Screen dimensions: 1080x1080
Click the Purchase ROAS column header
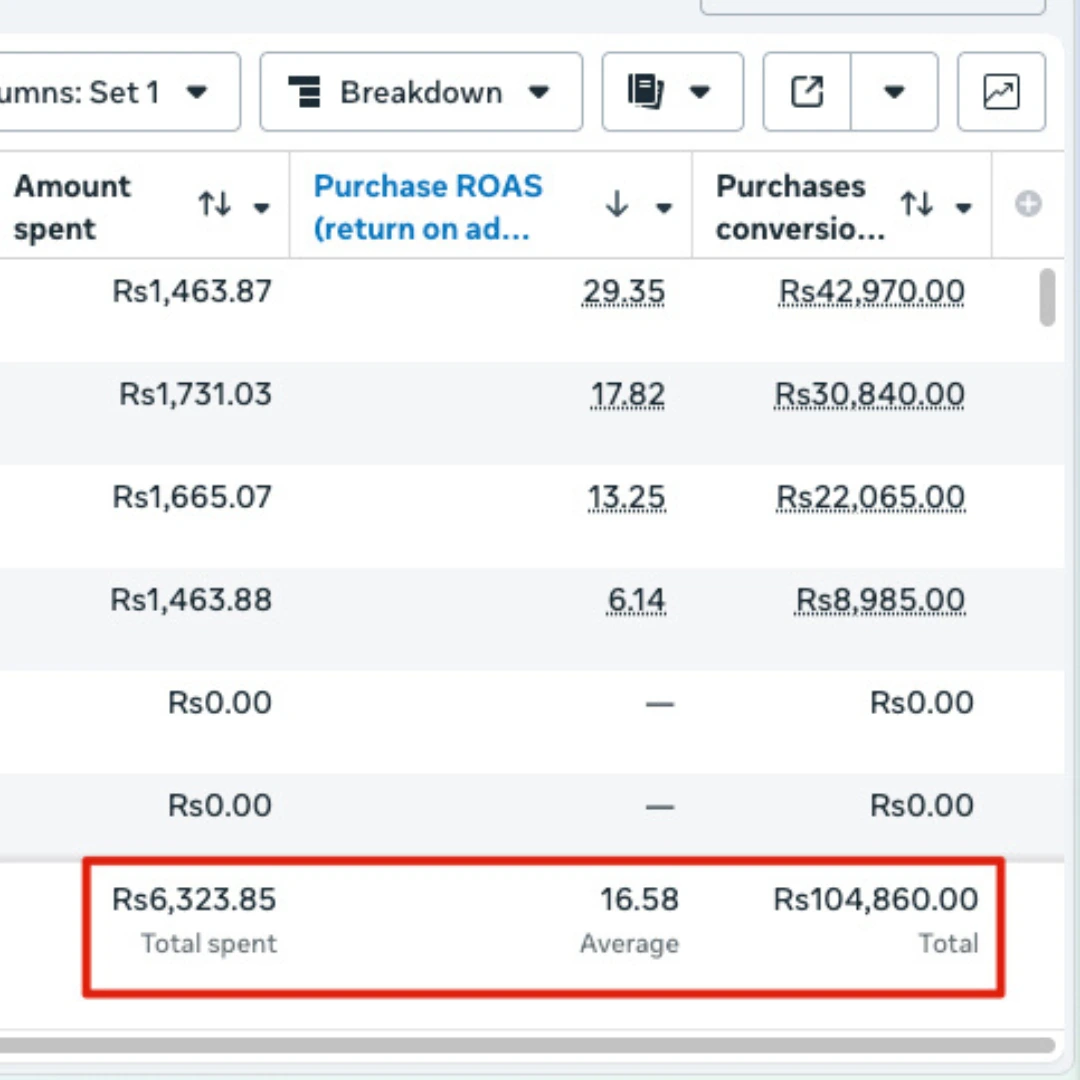[x=428, y=206]
